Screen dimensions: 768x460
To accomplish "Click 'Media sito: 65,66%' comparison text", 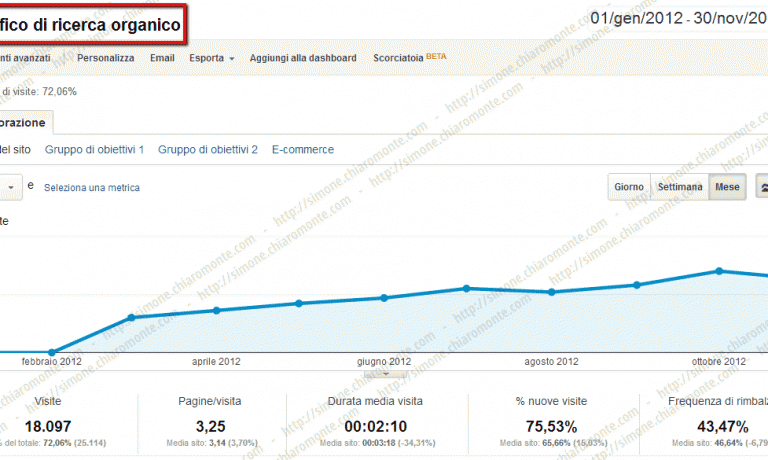I will pyautogui.click(x=553, y=443).
